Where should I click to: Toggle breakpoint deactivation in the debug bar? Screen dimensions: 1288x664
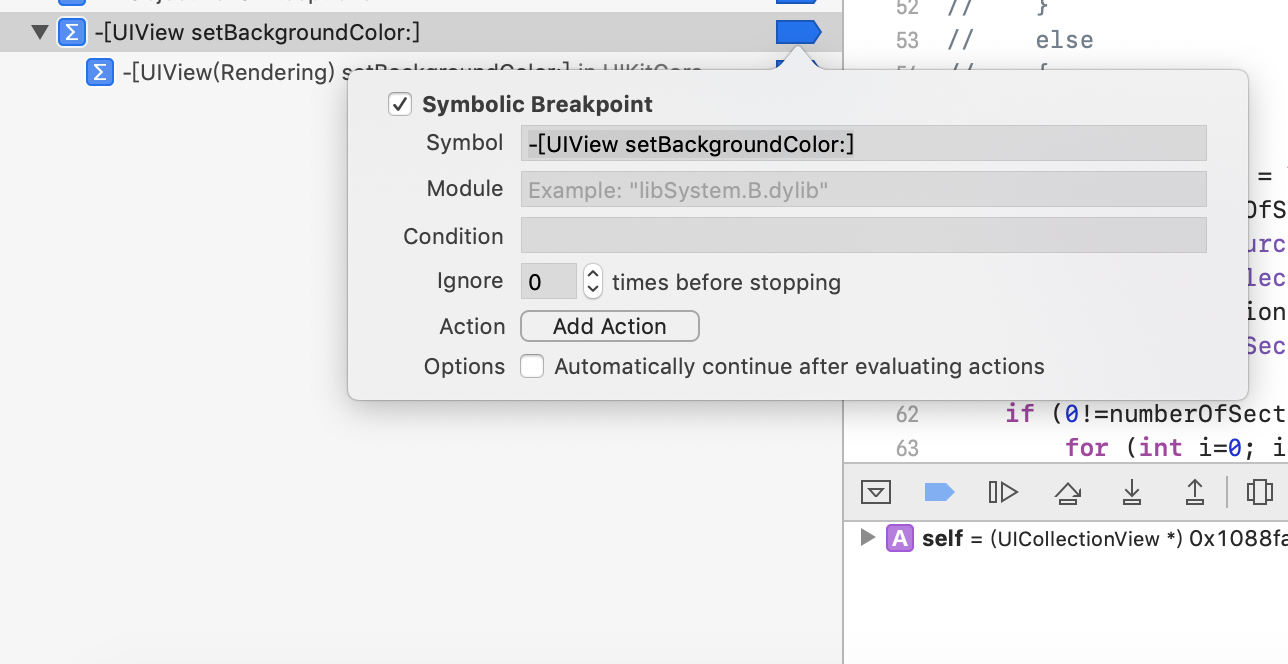[939, 492]
